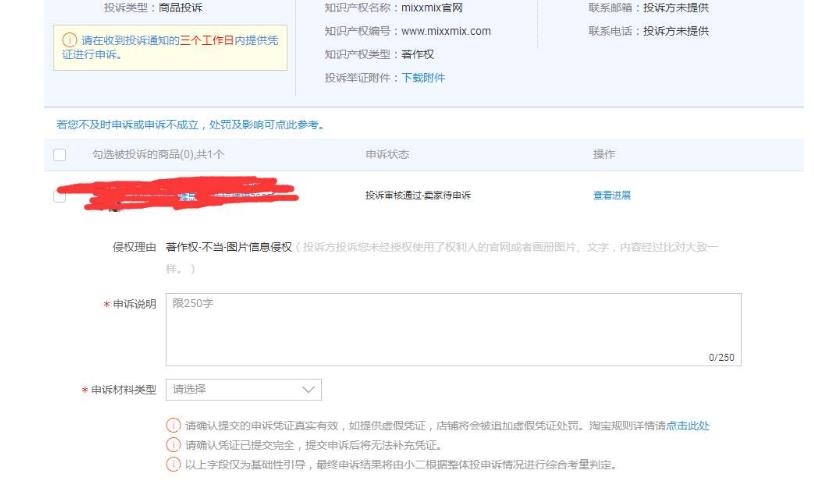Viewport: 814px width, 485px height.
Task: Check the box beside the redacted product row
Action: tap(59, 196)
